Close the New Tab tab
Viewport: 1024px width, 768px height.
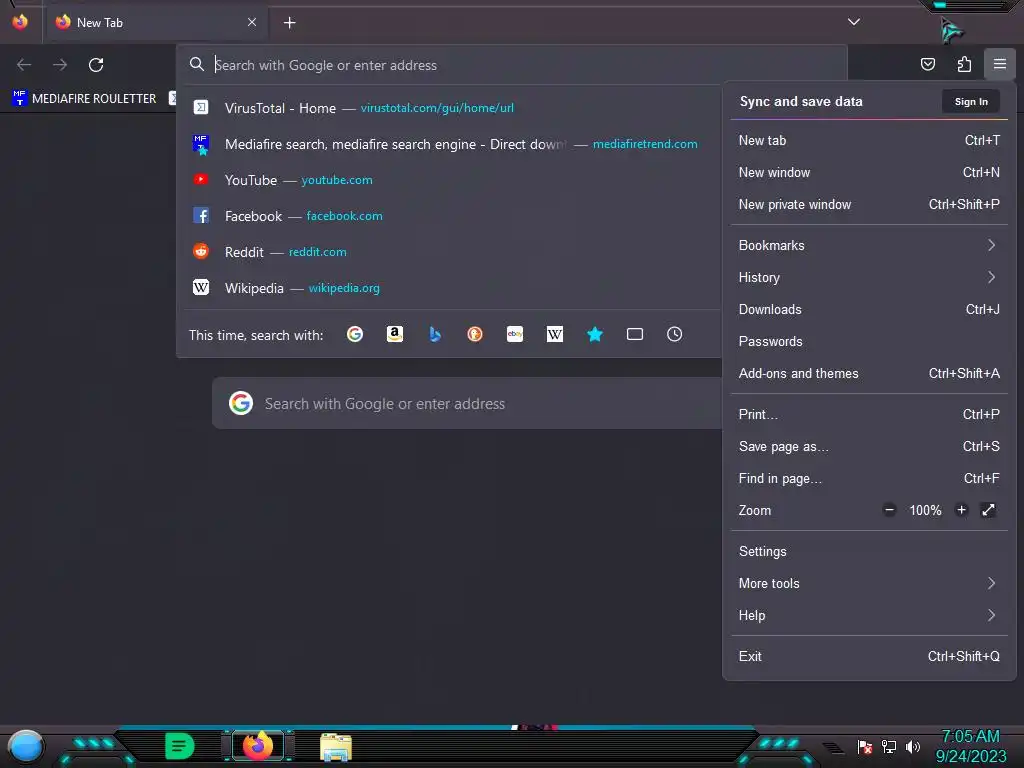tap(251, 22)
